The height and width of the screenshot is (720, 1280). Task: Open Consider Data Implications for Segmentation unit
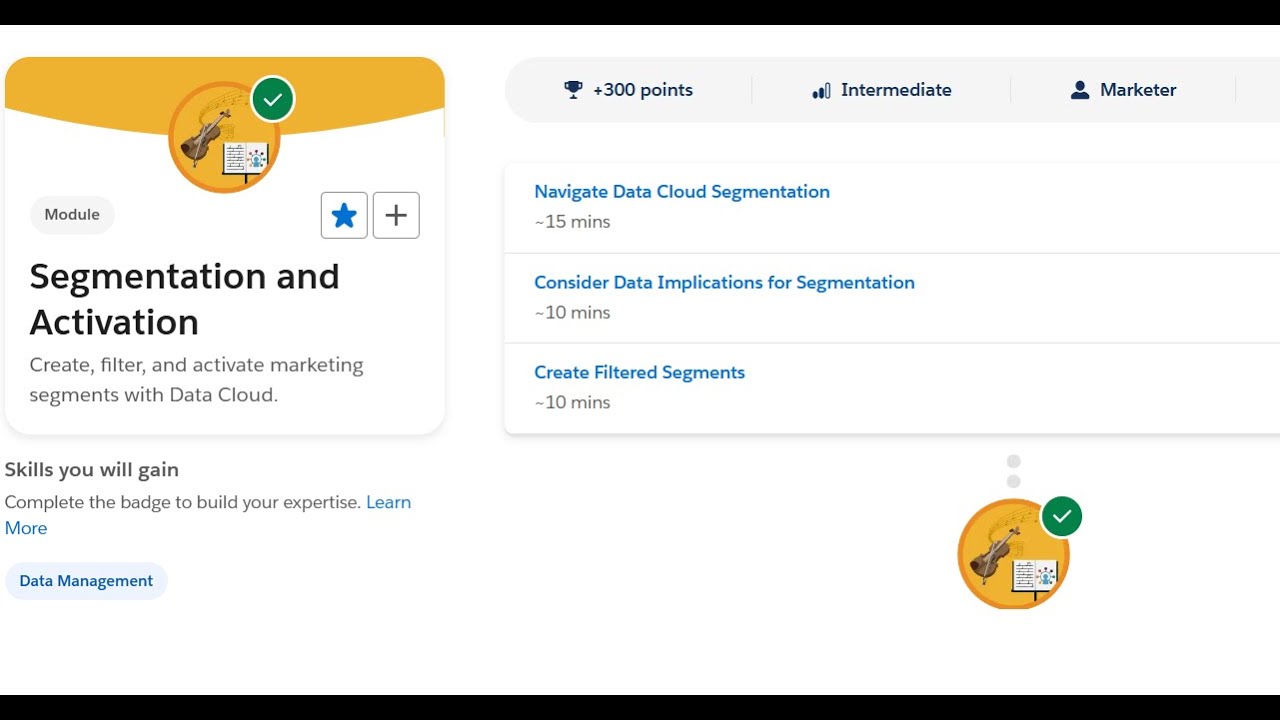pos(724,282)
